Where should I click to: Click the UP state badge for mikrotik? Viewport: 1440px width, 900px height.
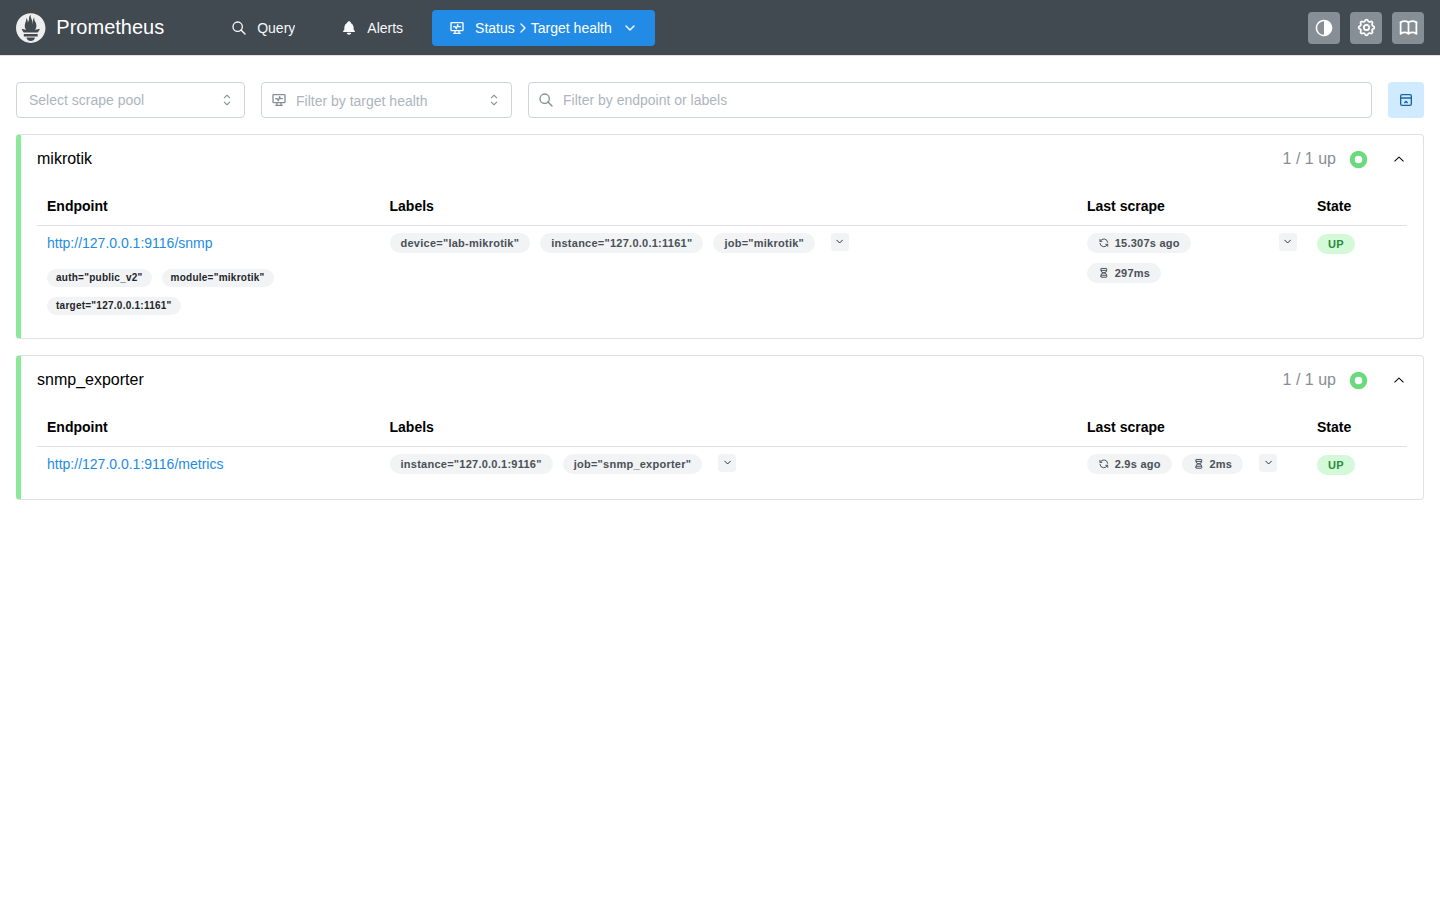(x=1336, y=244)
